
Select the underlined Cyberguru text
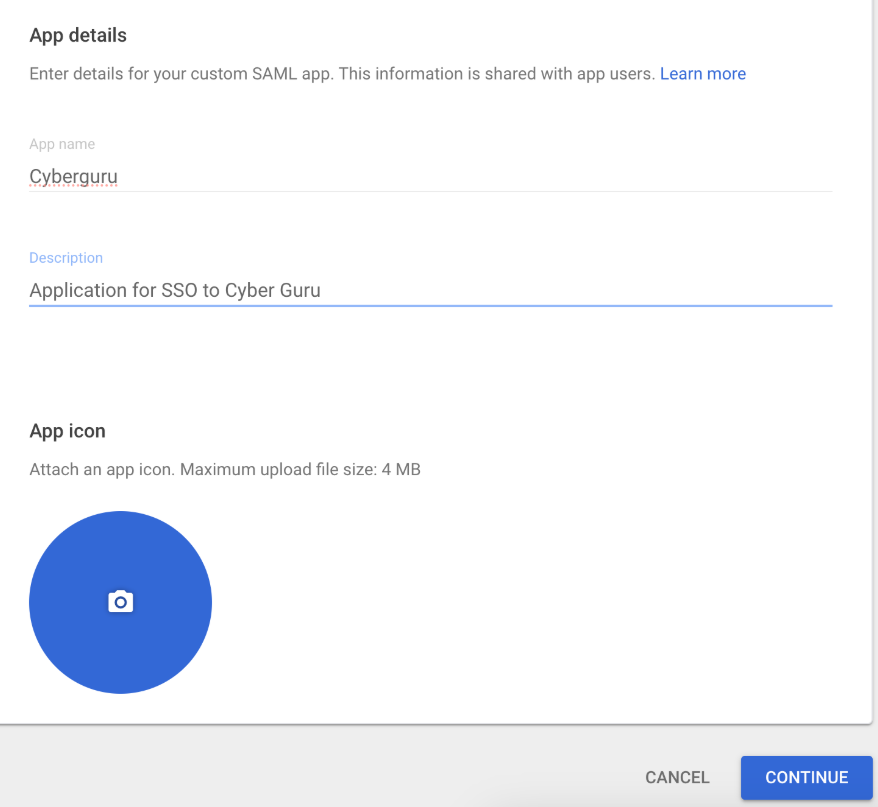click(73, 176)
